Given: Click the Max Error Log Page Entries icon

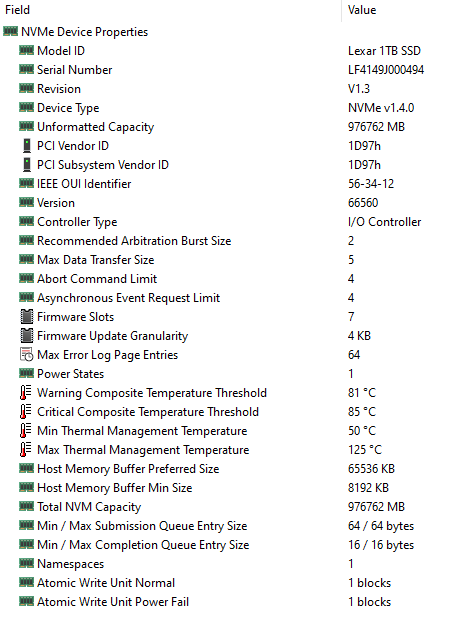Looking at the screenshot, I should [x=26, y=355].
